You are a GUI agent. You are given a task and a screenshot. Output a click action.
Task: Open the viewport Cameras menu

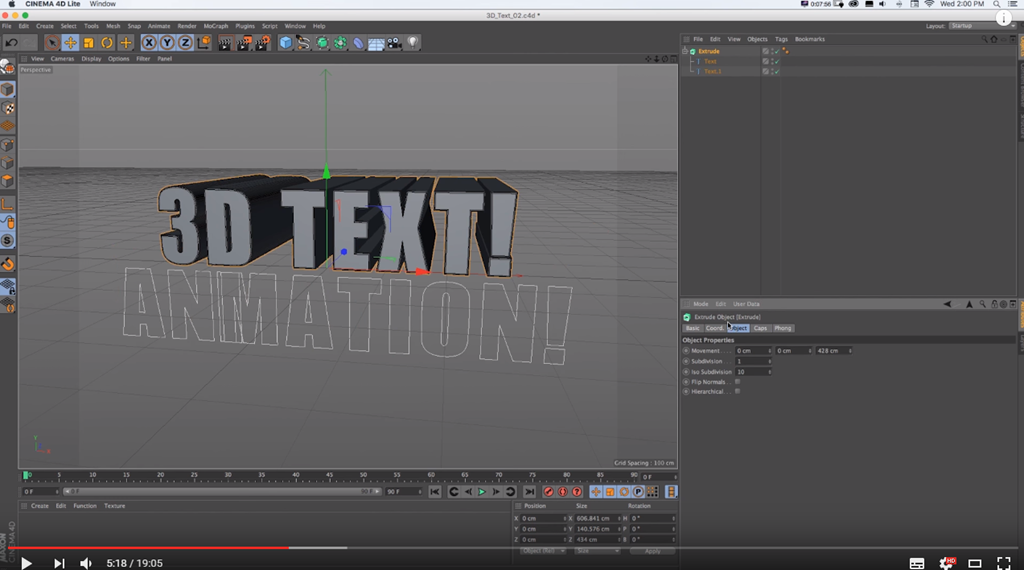[x=63, y=59]
